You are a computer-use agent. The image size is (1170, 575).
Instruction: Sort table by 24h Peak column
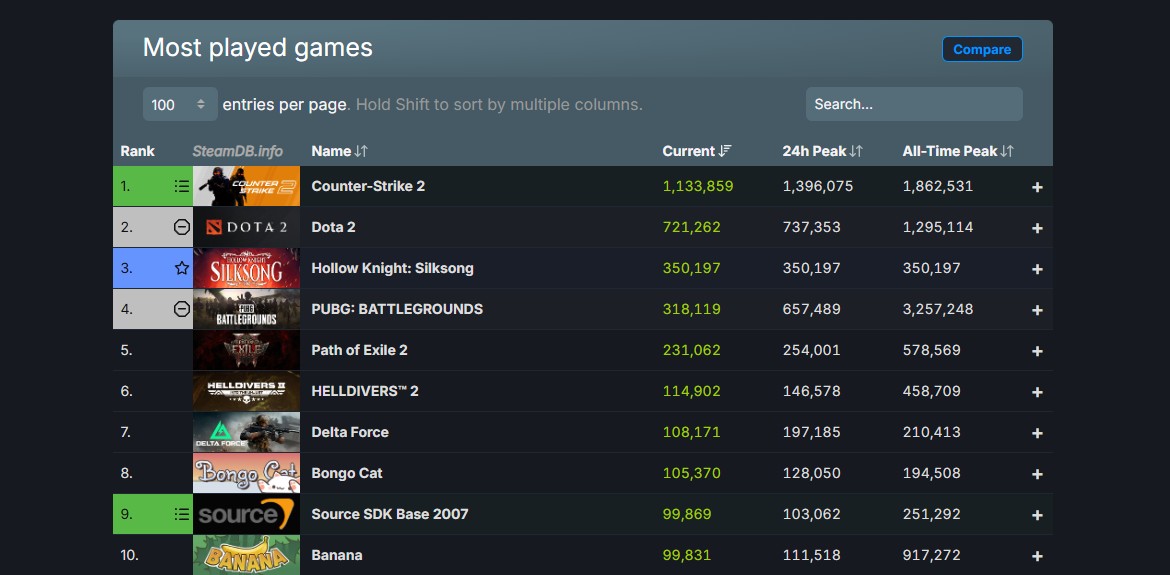click(x=822, y=151)
